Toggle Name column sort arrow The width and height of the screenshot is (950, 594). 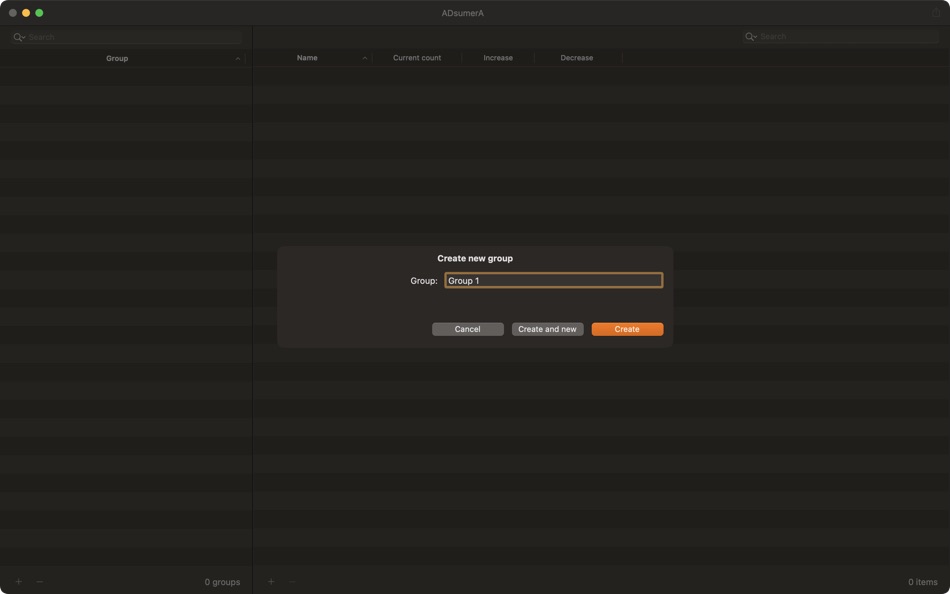point(365,58)
